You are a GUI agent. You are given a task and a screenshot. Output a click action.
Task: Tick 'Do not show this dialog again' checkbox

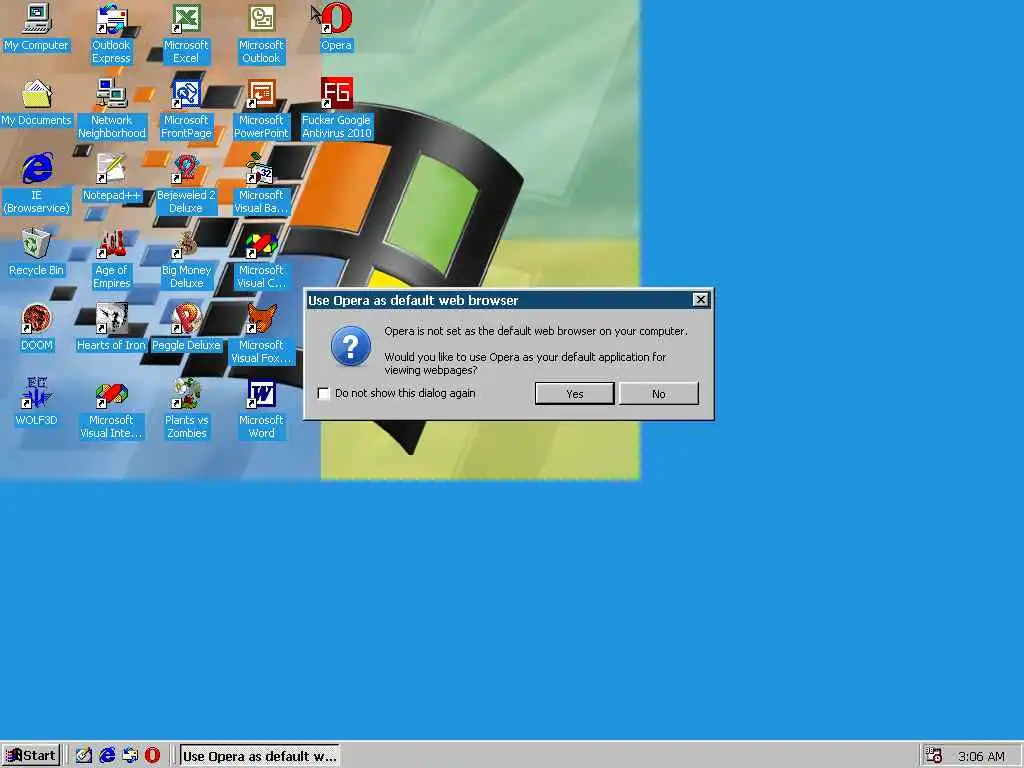(x=323, y=393)
